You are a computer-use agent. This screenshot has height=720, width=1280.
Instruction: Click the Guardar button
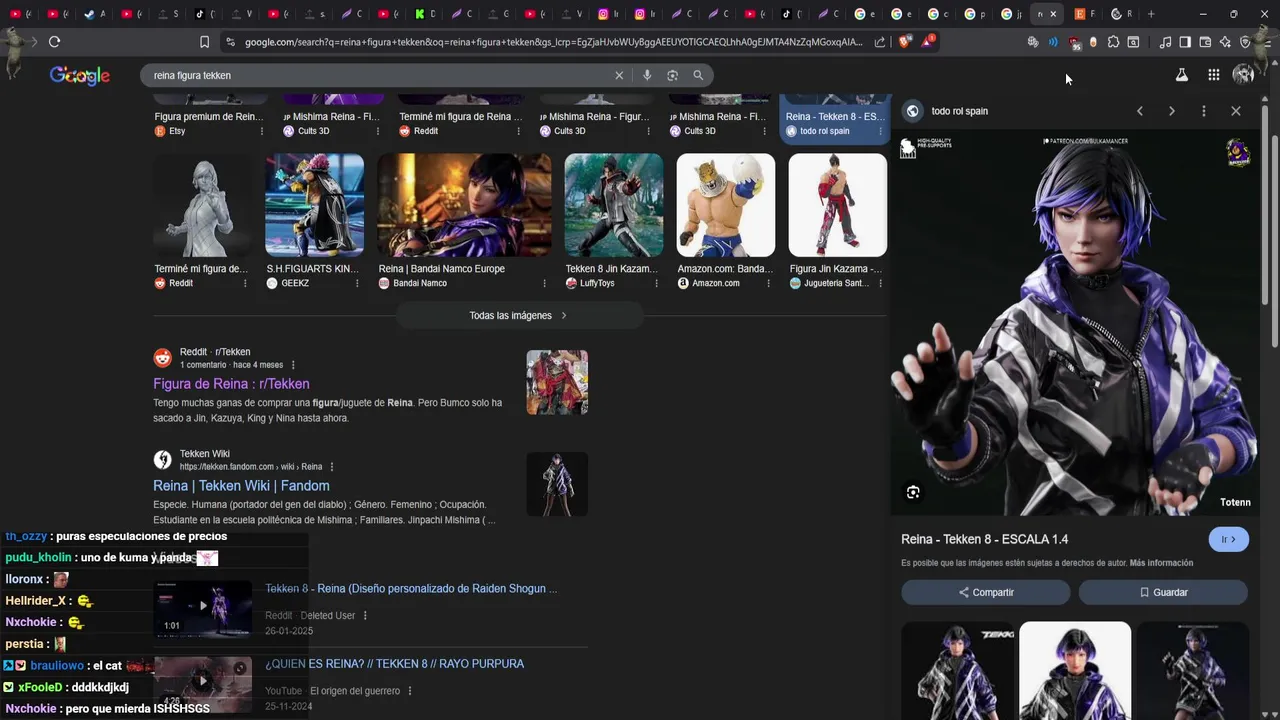(x=1163, y=592)
